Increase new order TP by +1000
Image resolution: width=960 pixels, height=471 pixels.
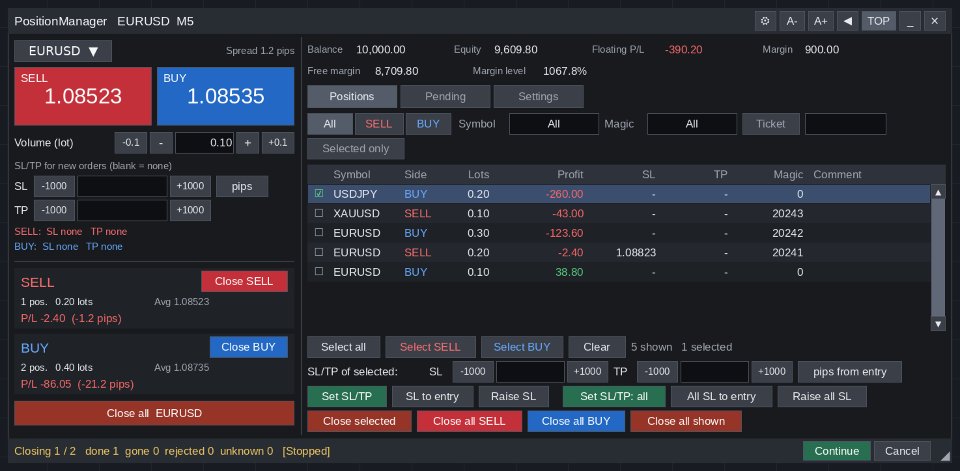tap(190, 210)
